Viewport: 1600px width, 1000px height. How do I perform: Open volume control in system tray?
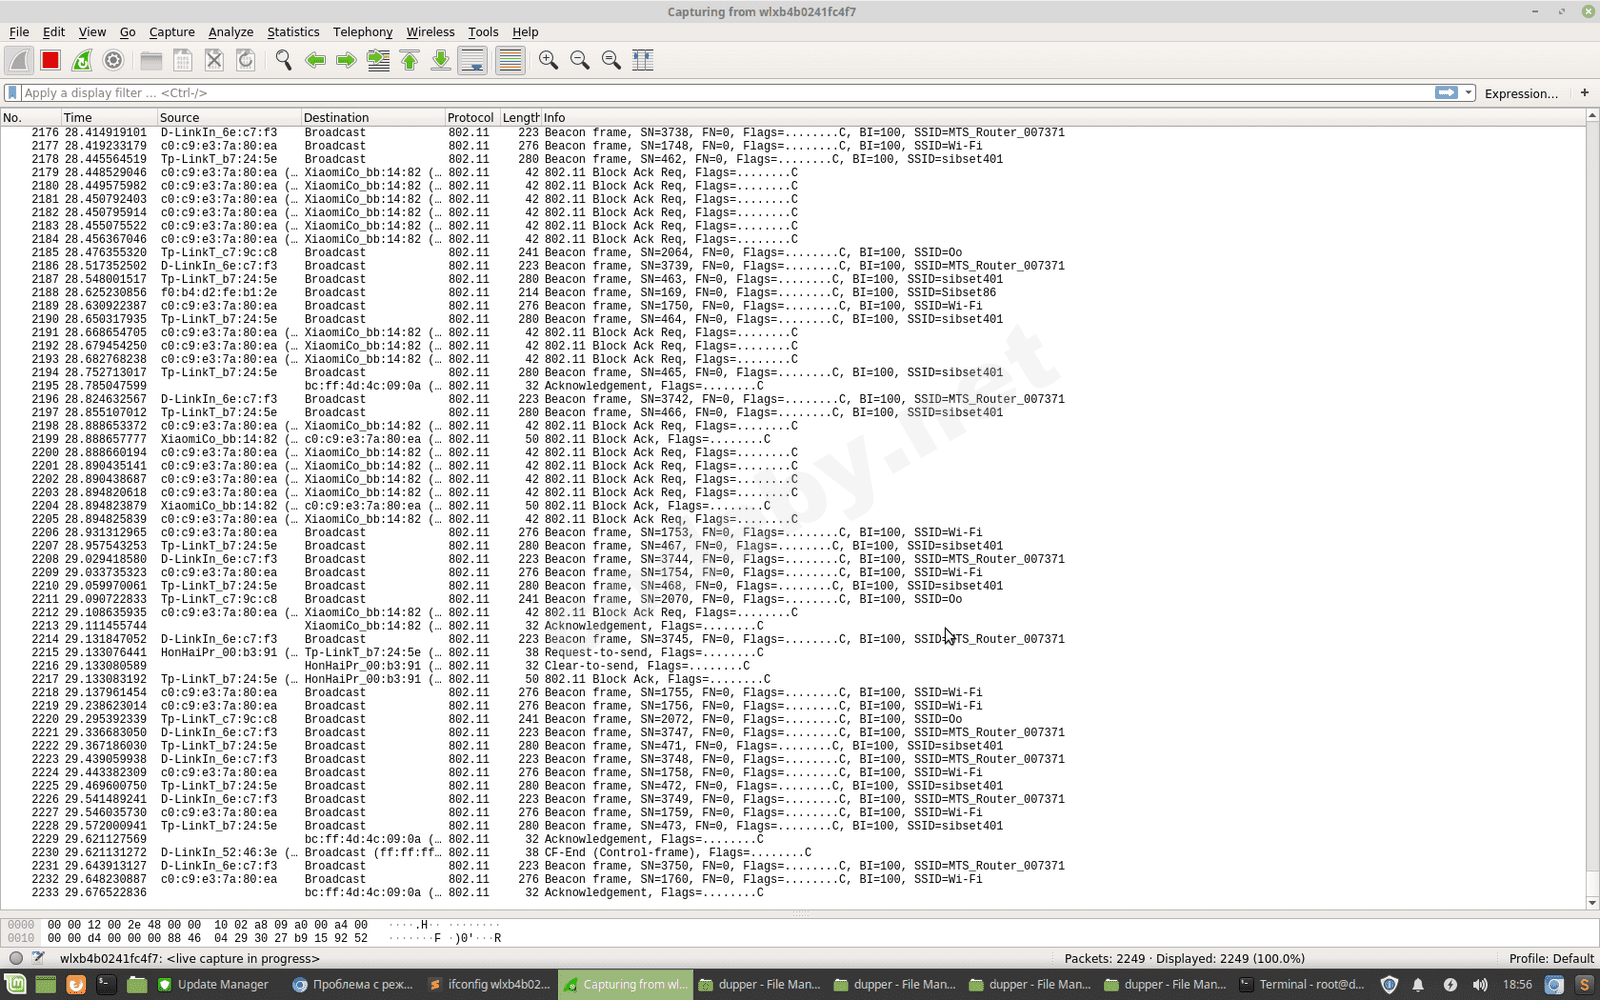tap(1480, 985)
